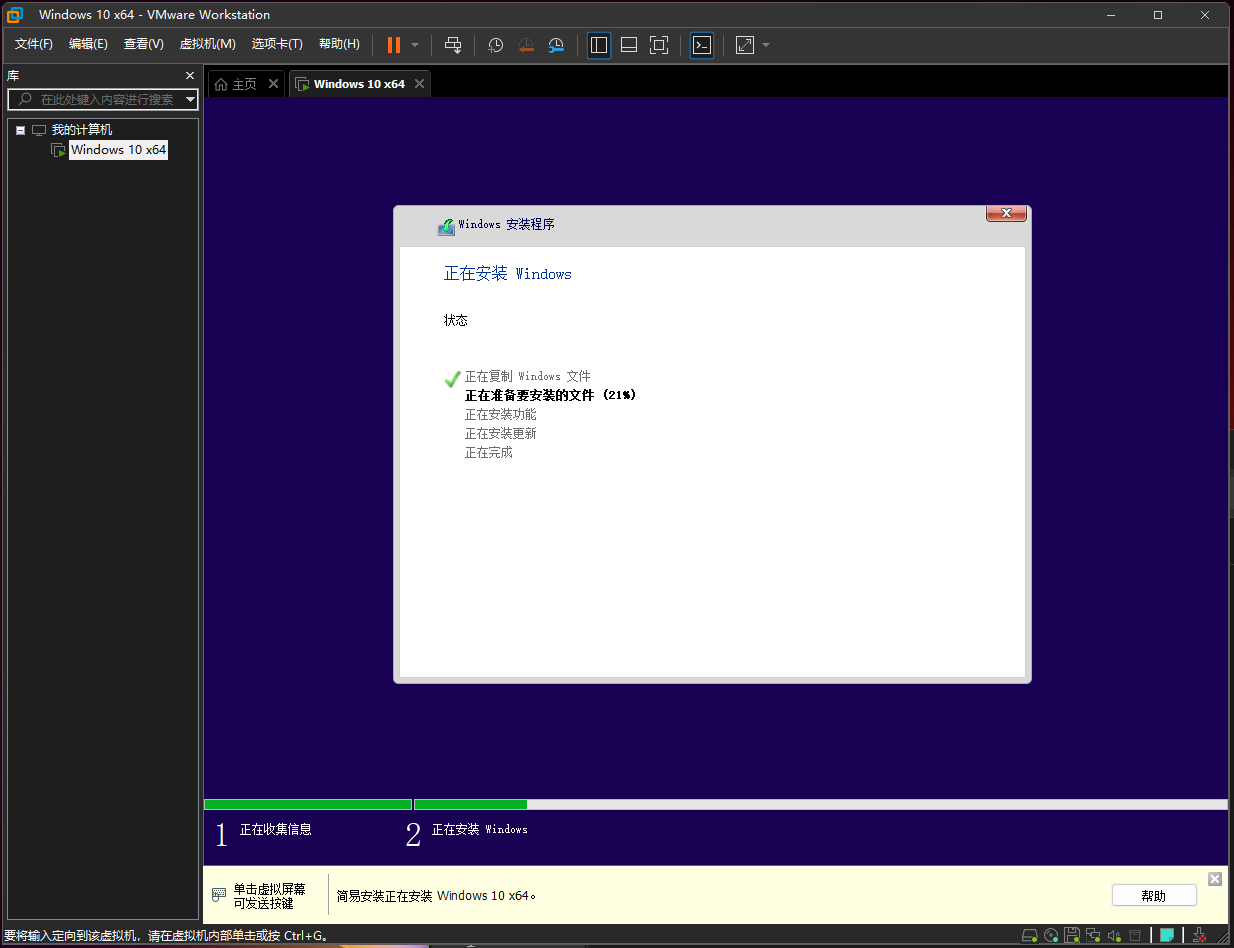Image resolution: width=1234 pixels, height=948 pixels.
Task: Click the CD/DVD device status icon
Action: coord(1051,936)
